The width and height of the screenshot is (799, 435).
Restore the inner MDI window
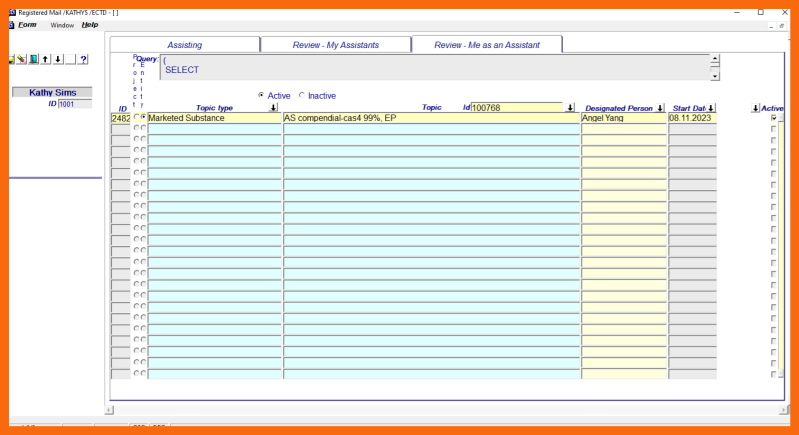coord(781,25)
